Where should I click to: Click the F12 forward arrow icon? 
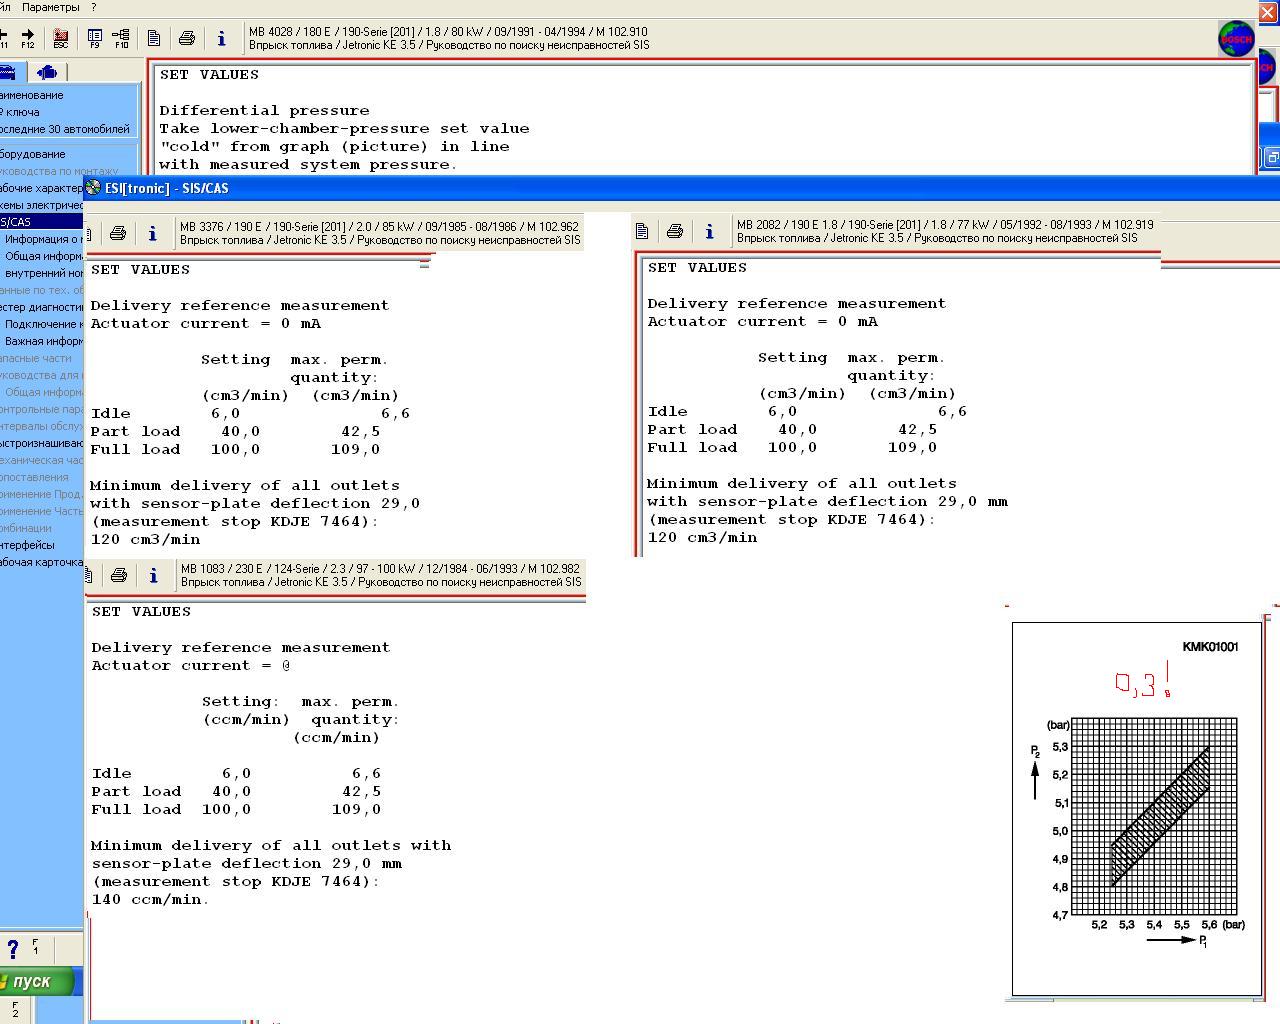point(27,38)
